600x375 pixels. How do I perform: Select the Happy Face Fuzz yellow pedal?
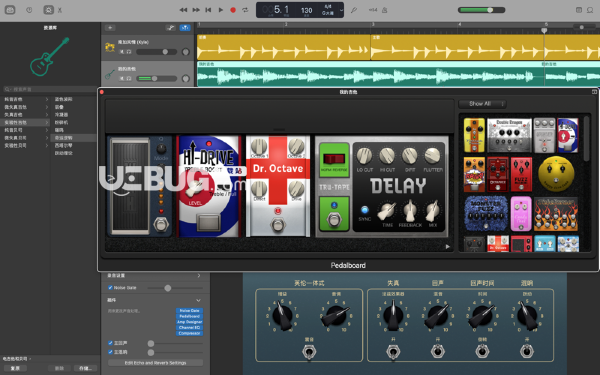[556, 174]
